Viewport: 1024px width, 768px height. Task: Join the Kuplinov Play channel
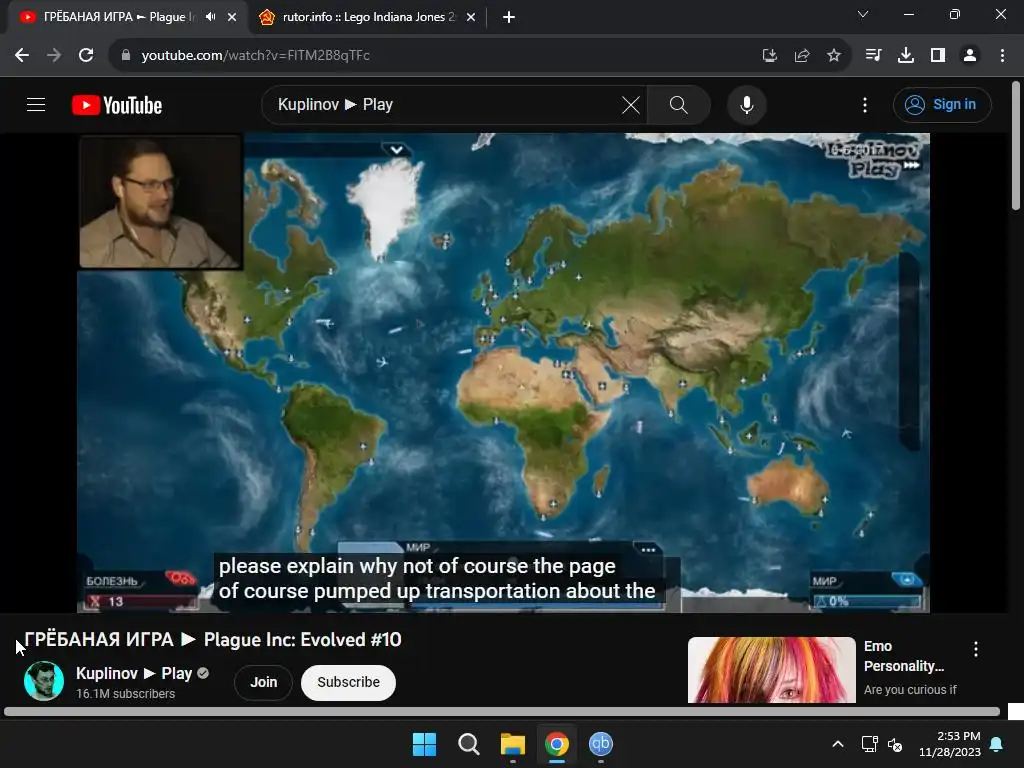tap(263, 682)
